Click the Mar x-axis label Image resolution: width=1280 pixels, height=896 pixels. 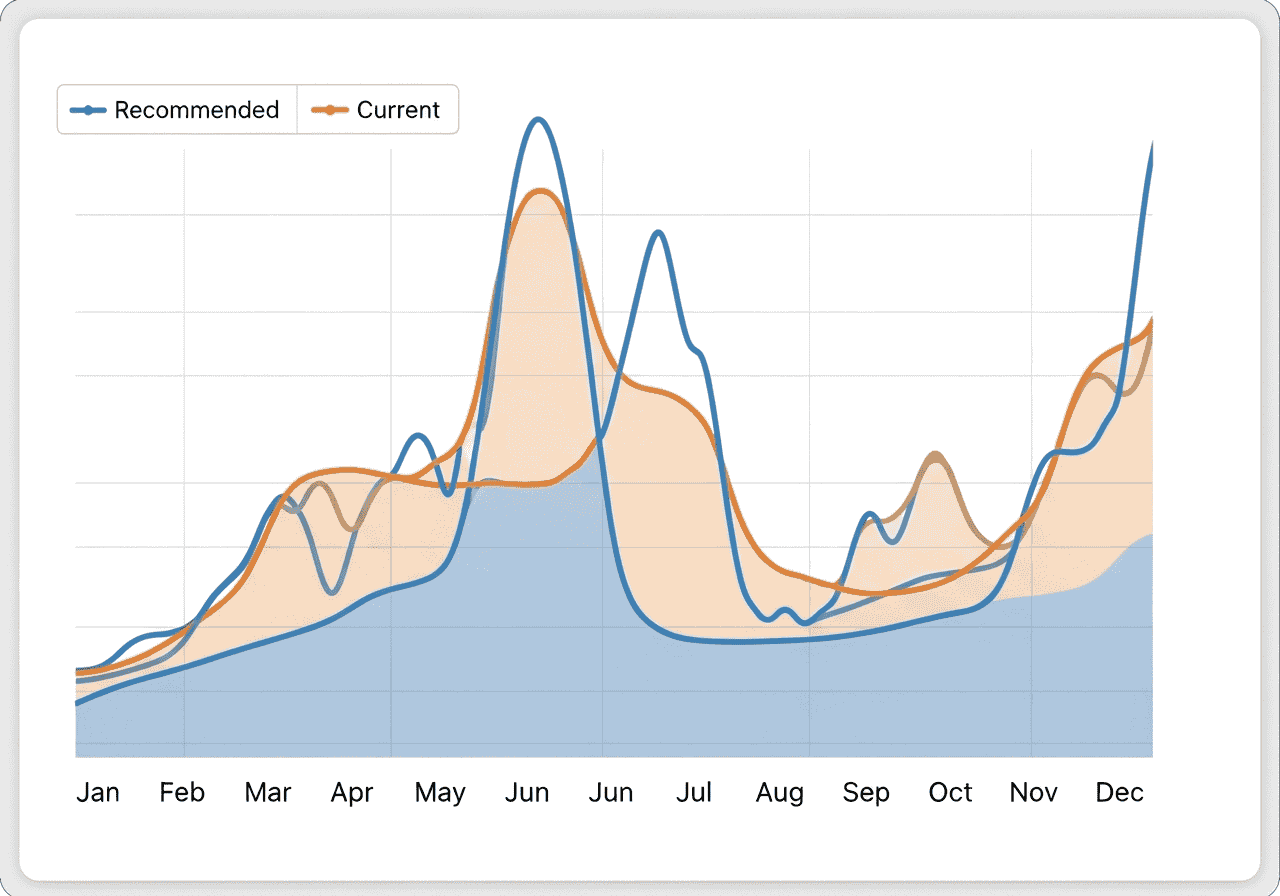coord(268,793)
